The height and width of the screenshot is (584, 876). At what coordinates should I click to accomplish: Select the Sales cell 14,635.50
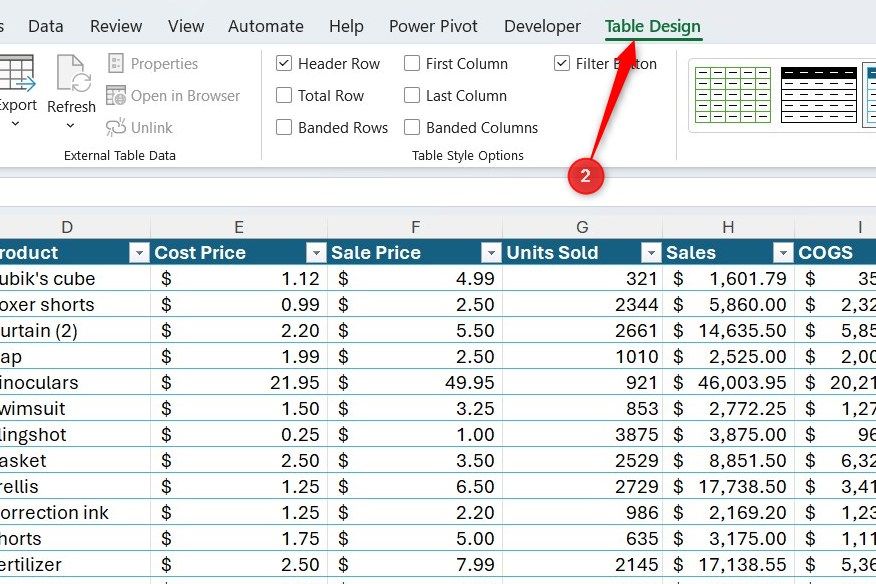click(x=728, y=330)
